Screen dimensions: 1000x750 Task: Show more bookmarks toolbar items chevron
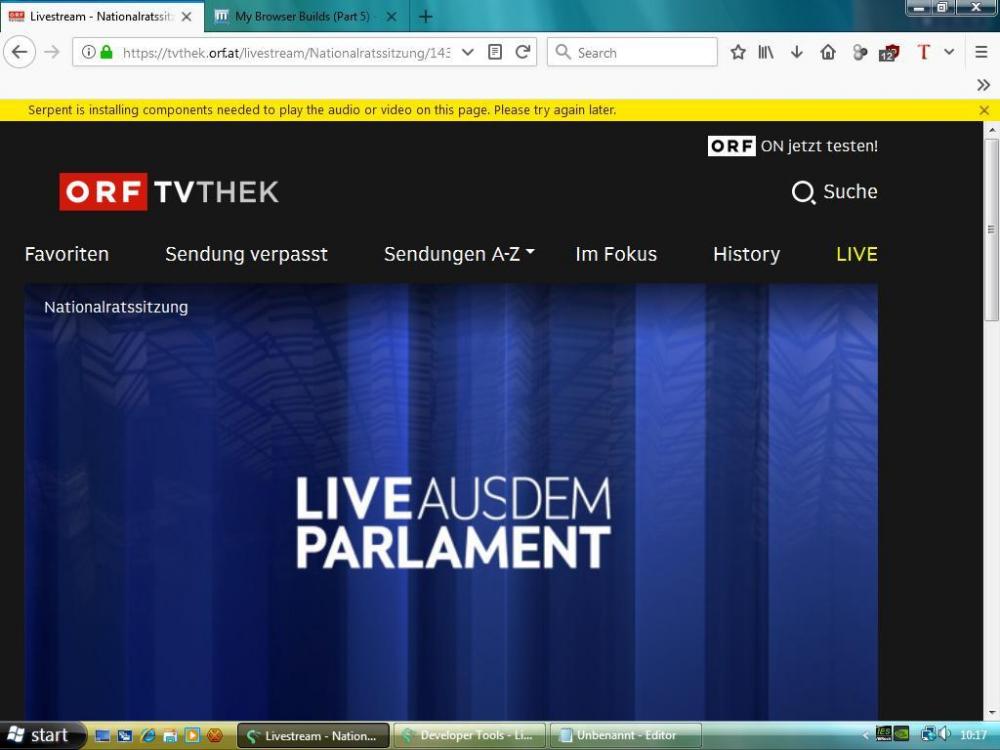point(983,85)
